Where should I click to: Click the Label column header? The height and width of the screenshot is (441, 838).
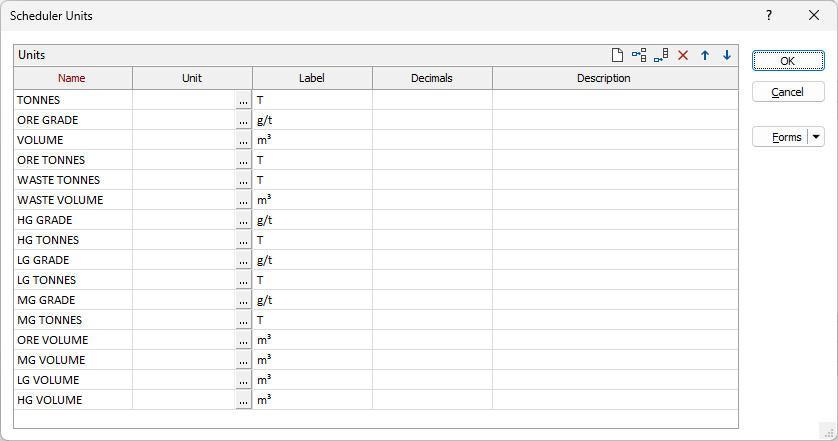click(312, 78)
